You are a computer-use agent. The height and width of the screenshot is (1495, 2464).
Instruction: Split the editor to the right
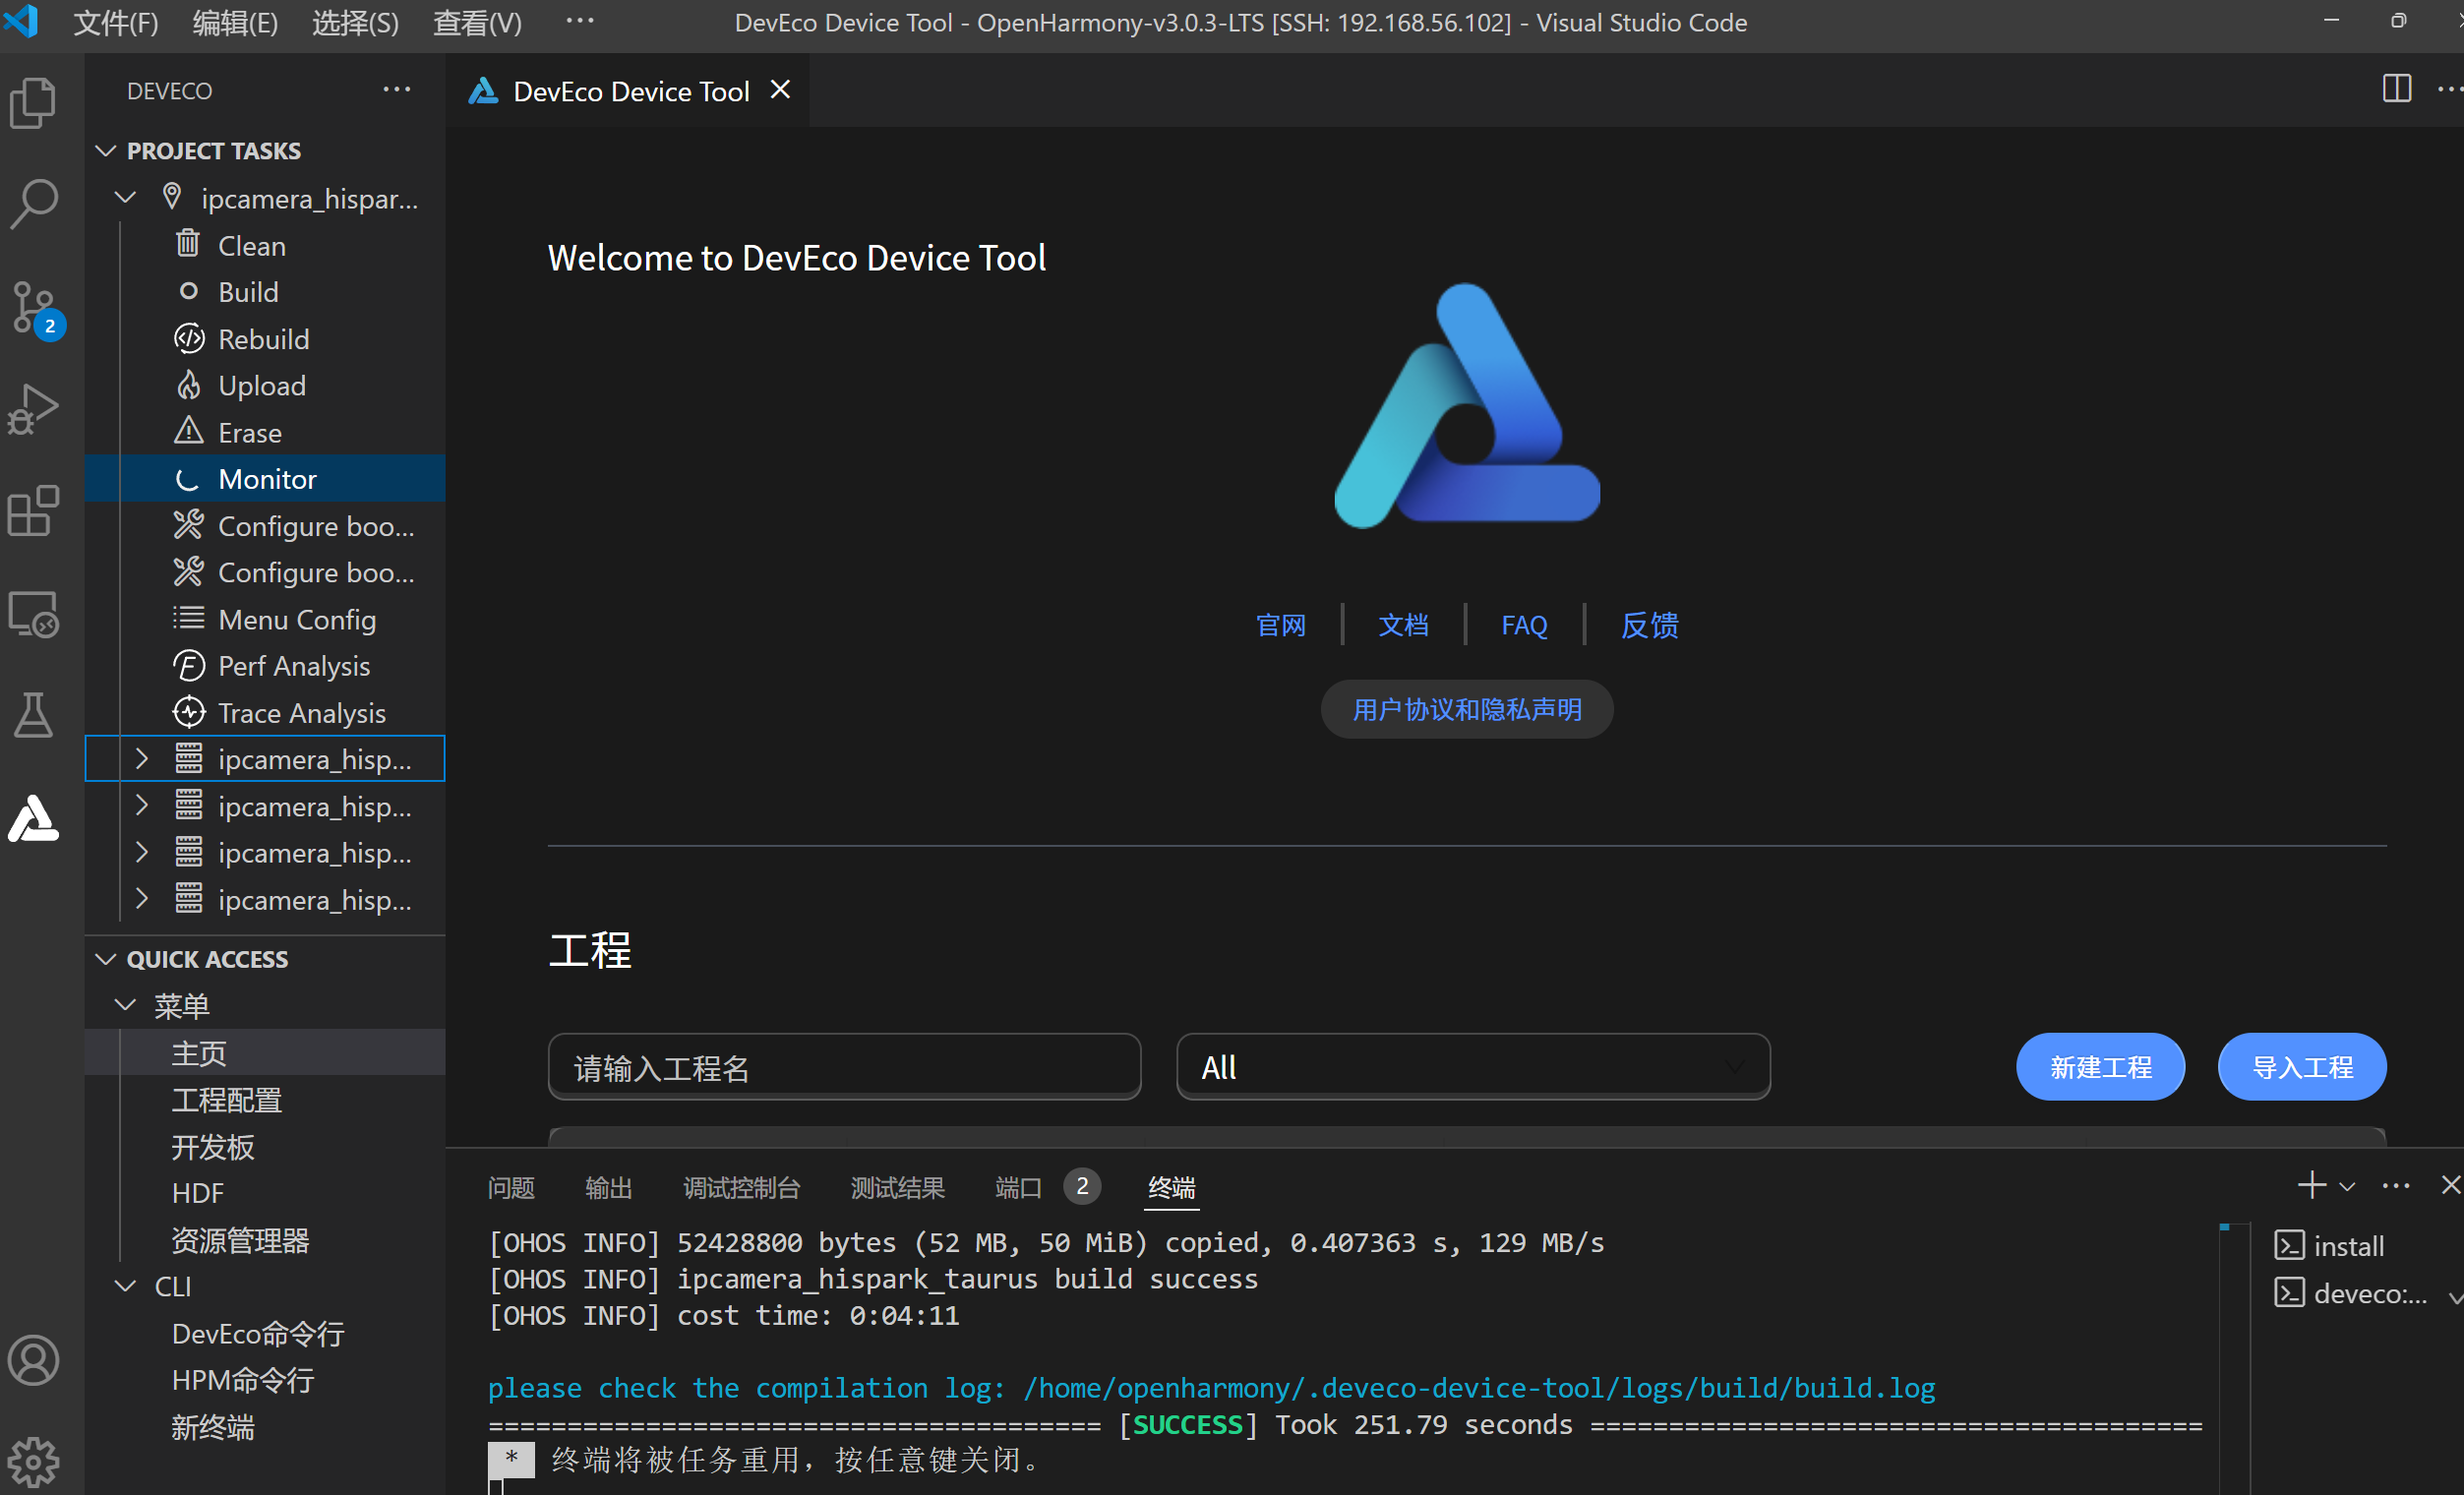tap(2396, 89)
